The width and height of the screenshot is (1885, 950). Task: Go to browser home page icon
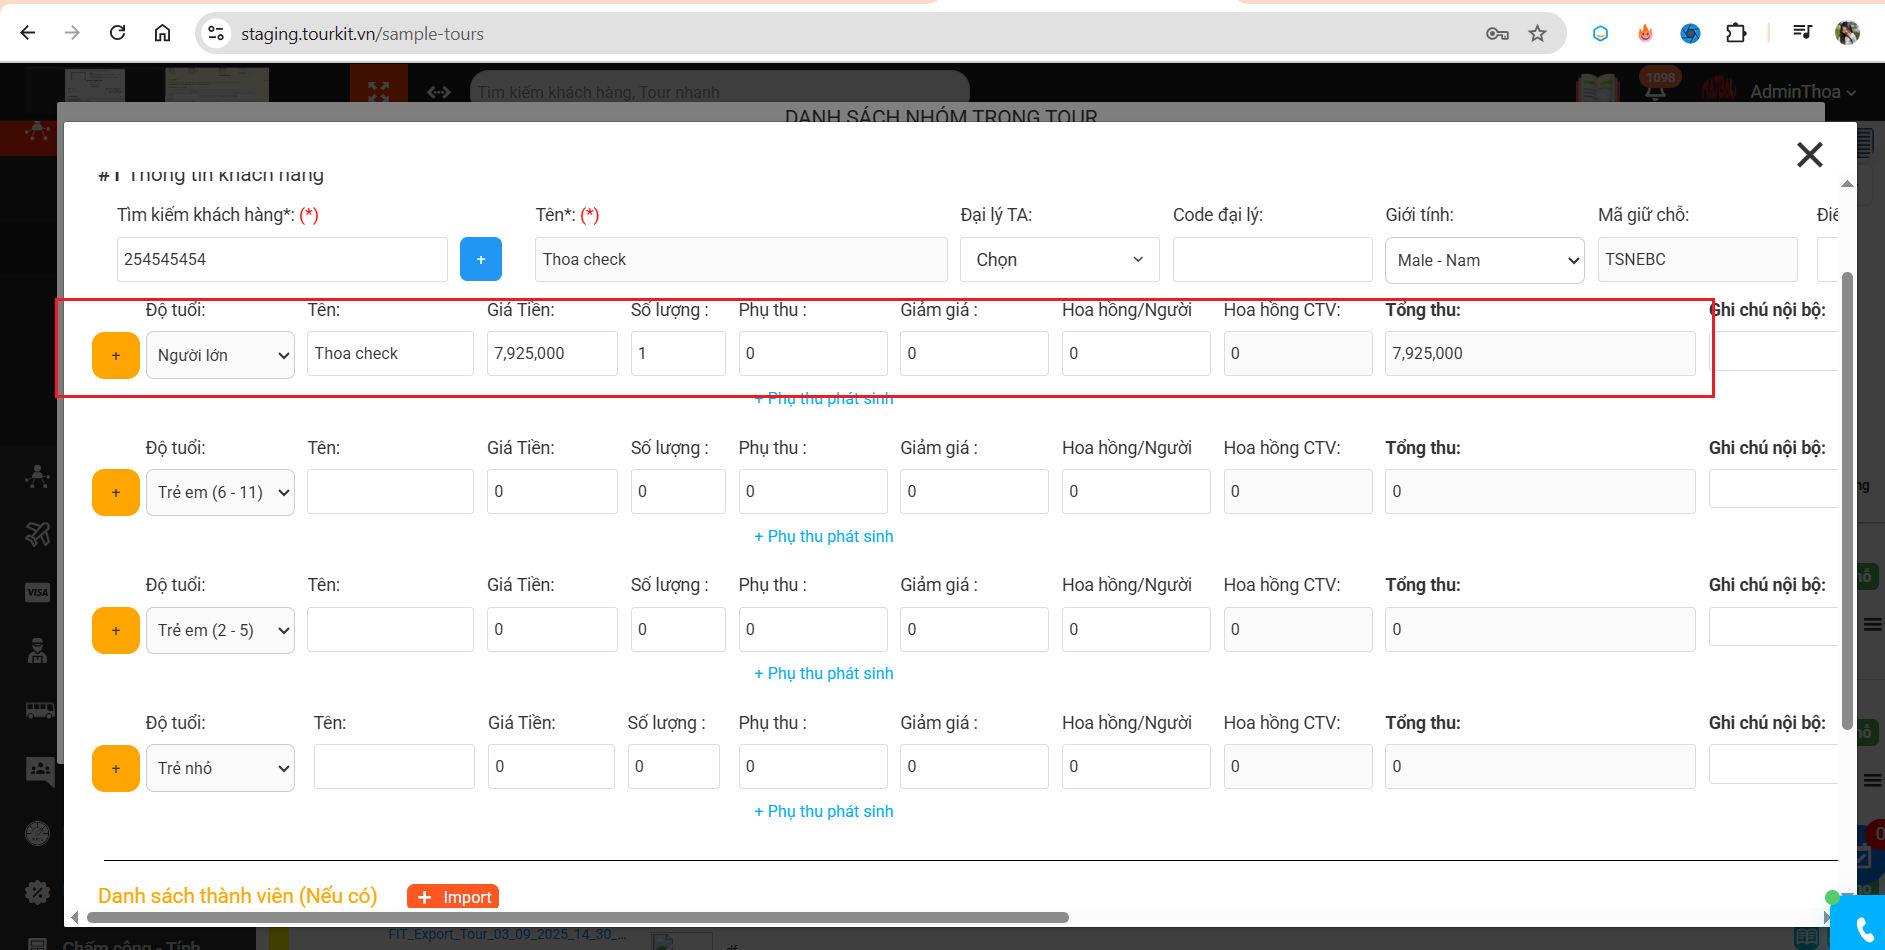[x=162, y=33]
